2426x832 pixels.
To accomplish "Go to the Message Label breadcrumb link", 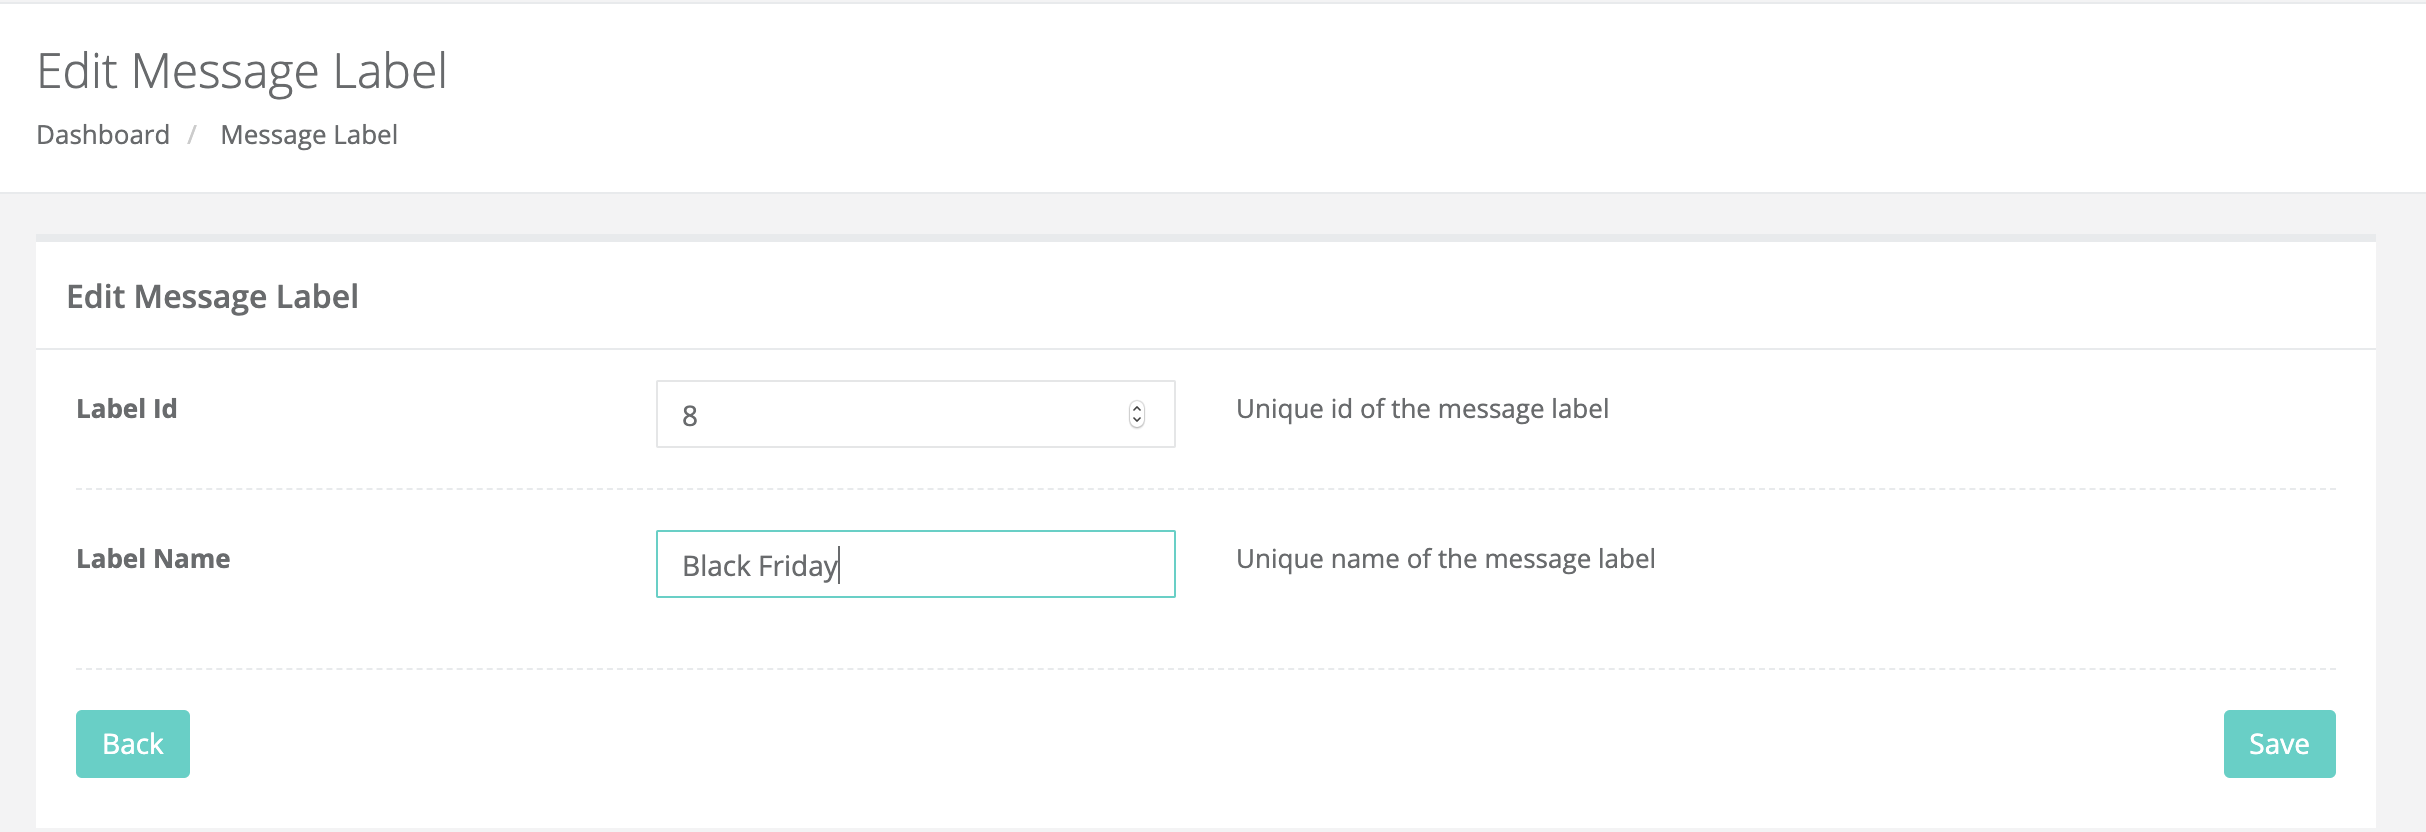I will (309, 135).
